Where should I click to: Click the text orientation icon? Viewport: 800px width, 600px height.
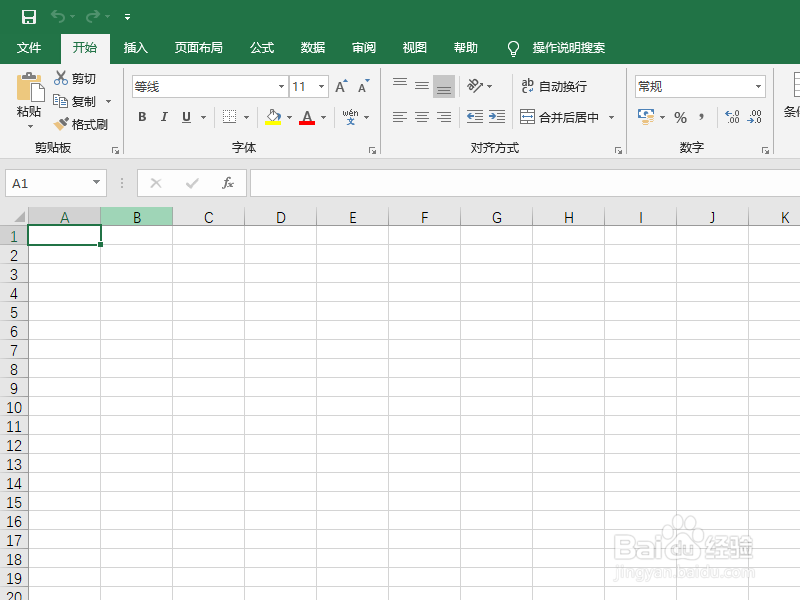(475, 86)
